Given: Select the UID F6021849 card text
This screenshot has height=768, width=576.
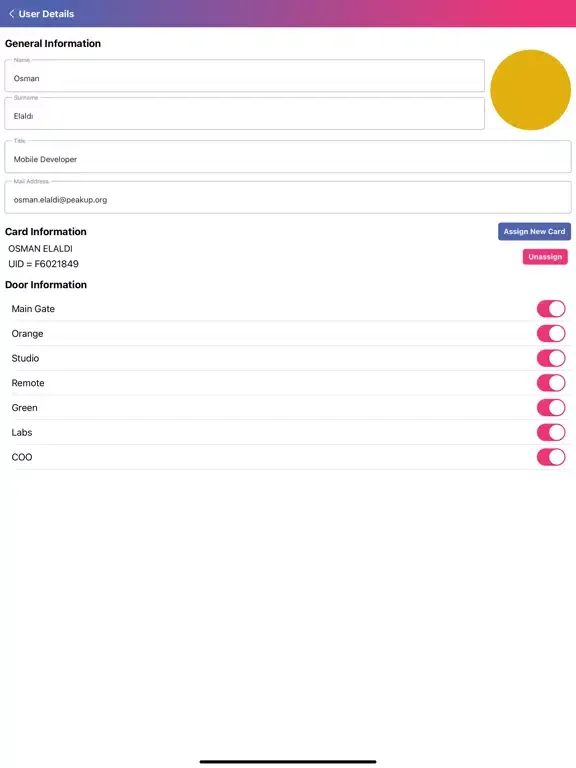Looking at the screenshot, I should 43,264.
